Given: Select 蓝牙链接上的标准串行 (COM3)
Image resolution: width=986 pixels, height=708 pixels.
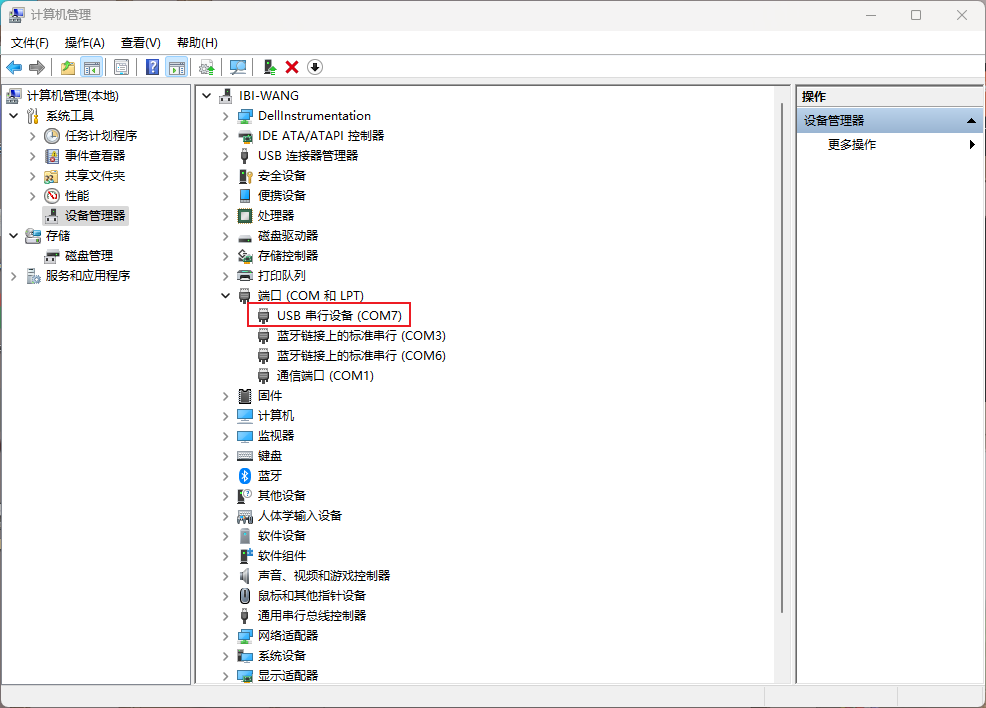Looking at the screenshot, I should point(361,336).
